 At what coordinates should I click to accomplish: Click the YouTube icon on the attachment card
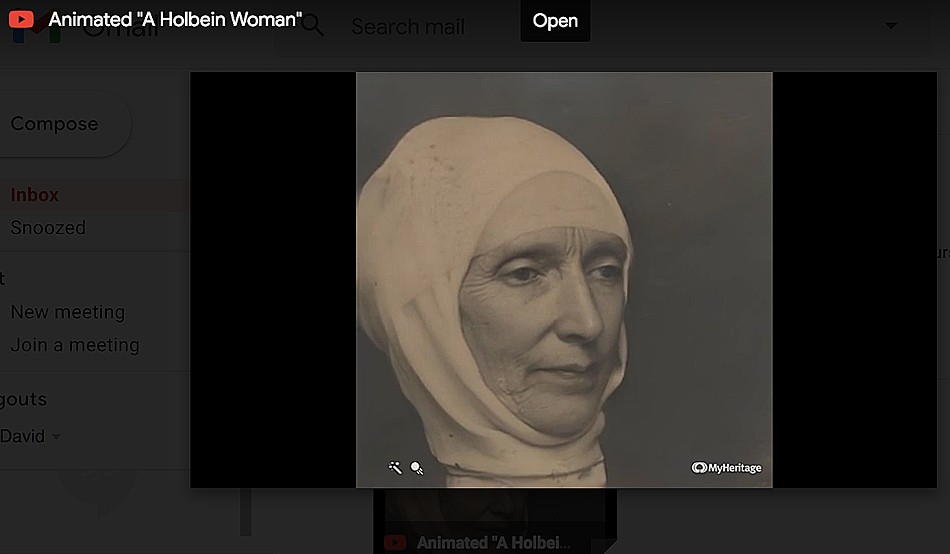click(x=395, y=543)
